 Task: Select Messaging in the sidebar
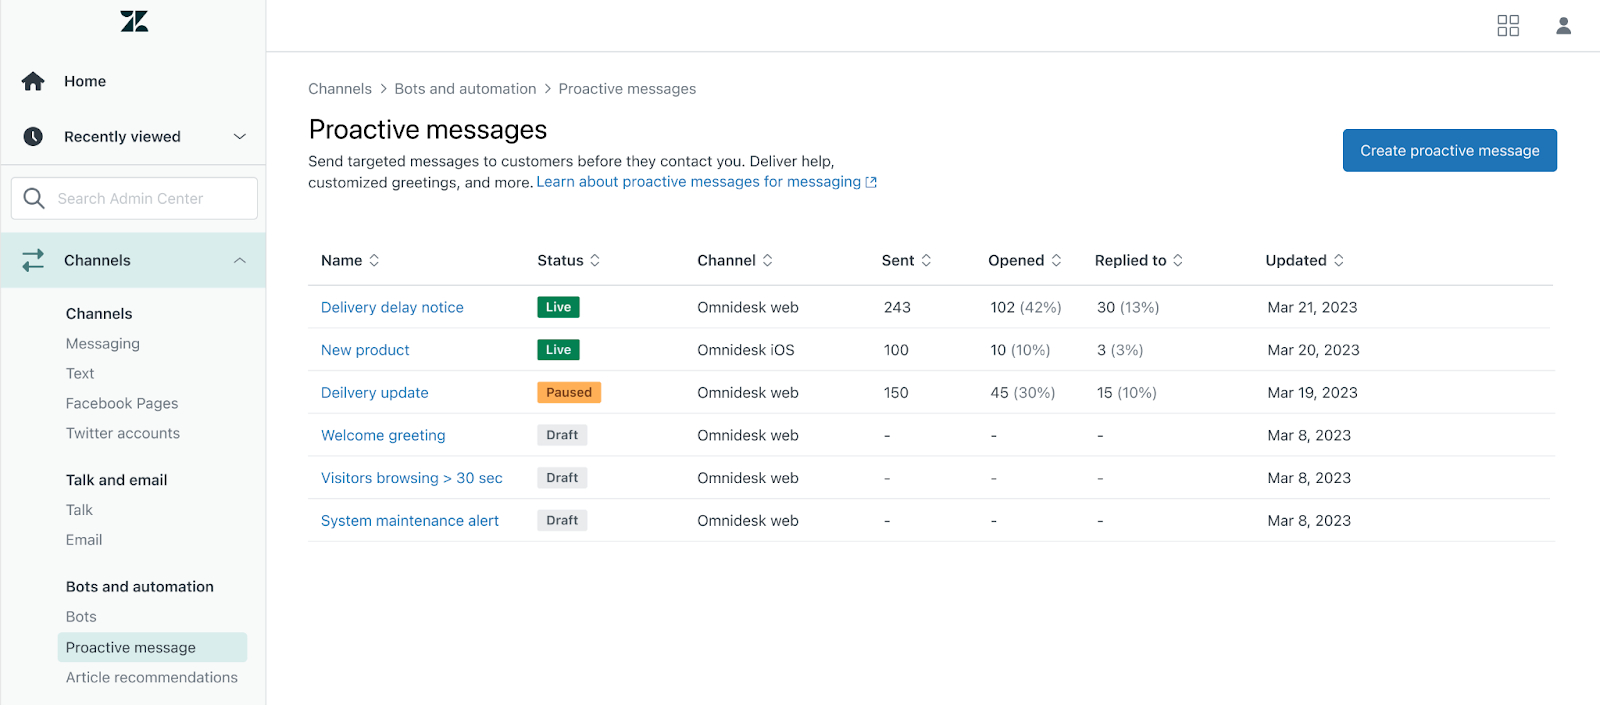click(103, 343)
